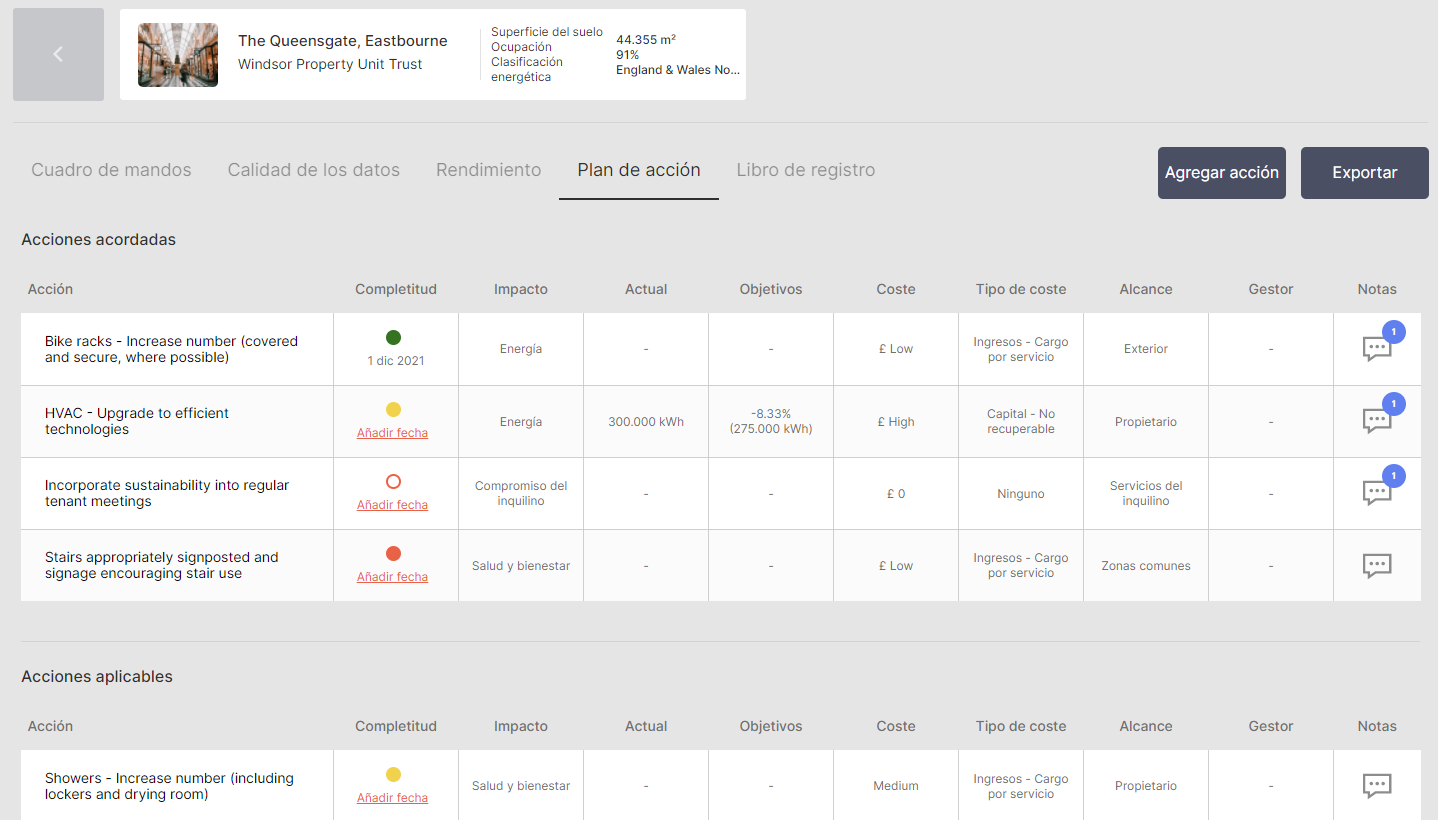Select The Queensgate, Eastbourne property name
The image size is (1438, 820).
343,40
